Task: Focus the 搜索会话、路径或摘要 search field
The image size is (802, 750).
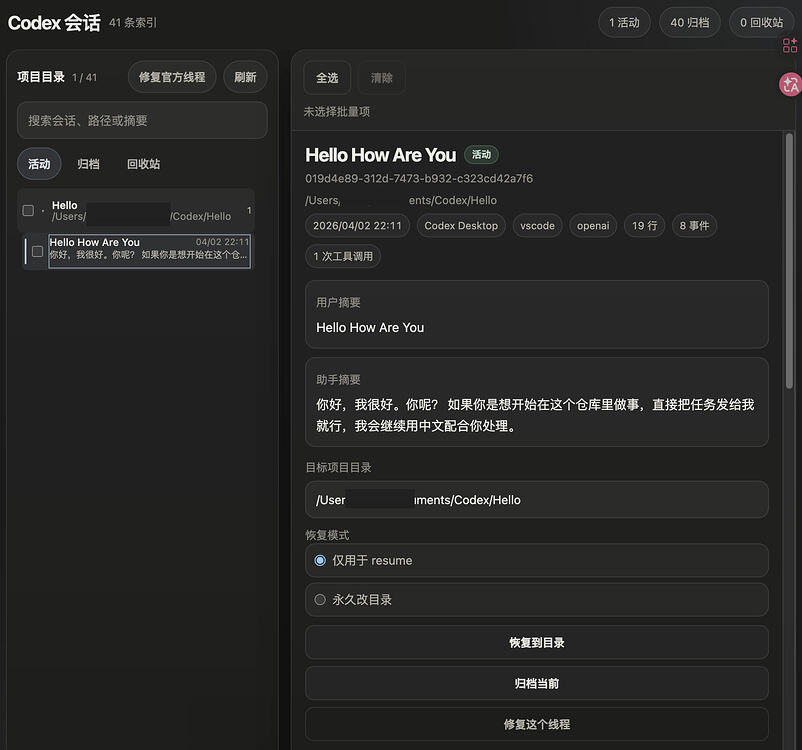Action: pyautogui.click(x=142, y=120)
